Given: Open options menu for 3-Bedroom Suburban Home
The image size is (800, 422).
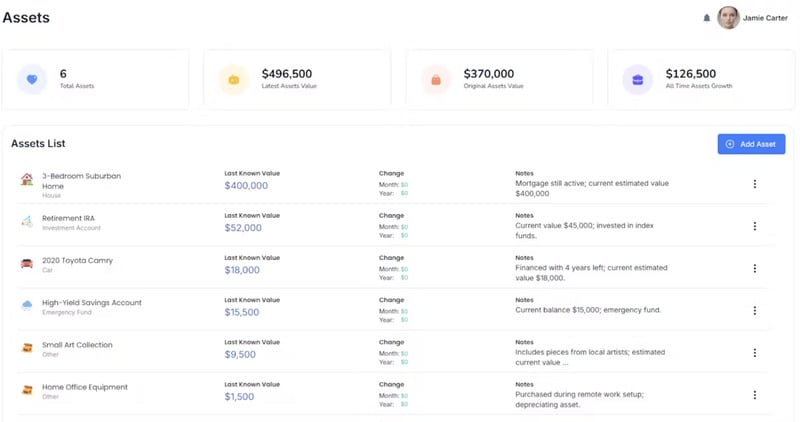Looking at the screenshot, I should tap(754, 184).
